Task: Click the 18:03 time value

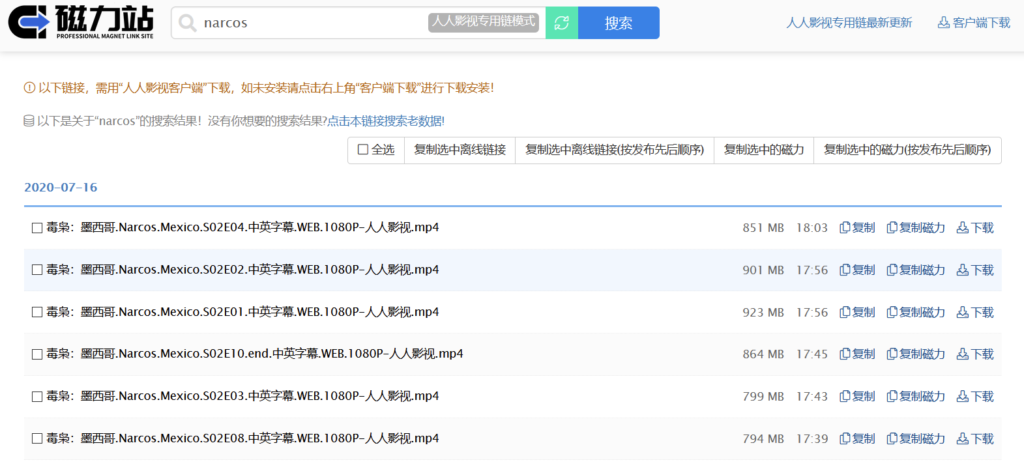Action: point(812,228)
